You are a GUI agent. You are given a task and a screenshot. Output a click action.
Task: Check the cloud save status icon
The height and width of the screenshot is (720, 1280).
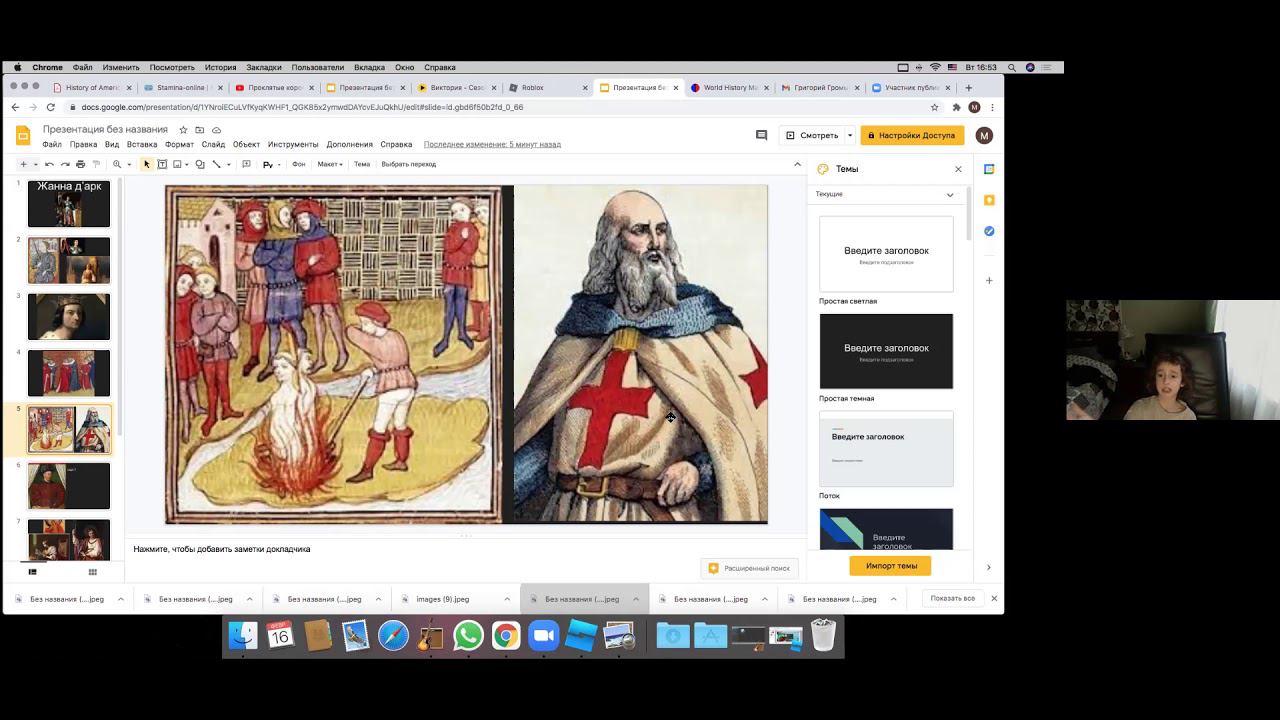tap(216, 130)
